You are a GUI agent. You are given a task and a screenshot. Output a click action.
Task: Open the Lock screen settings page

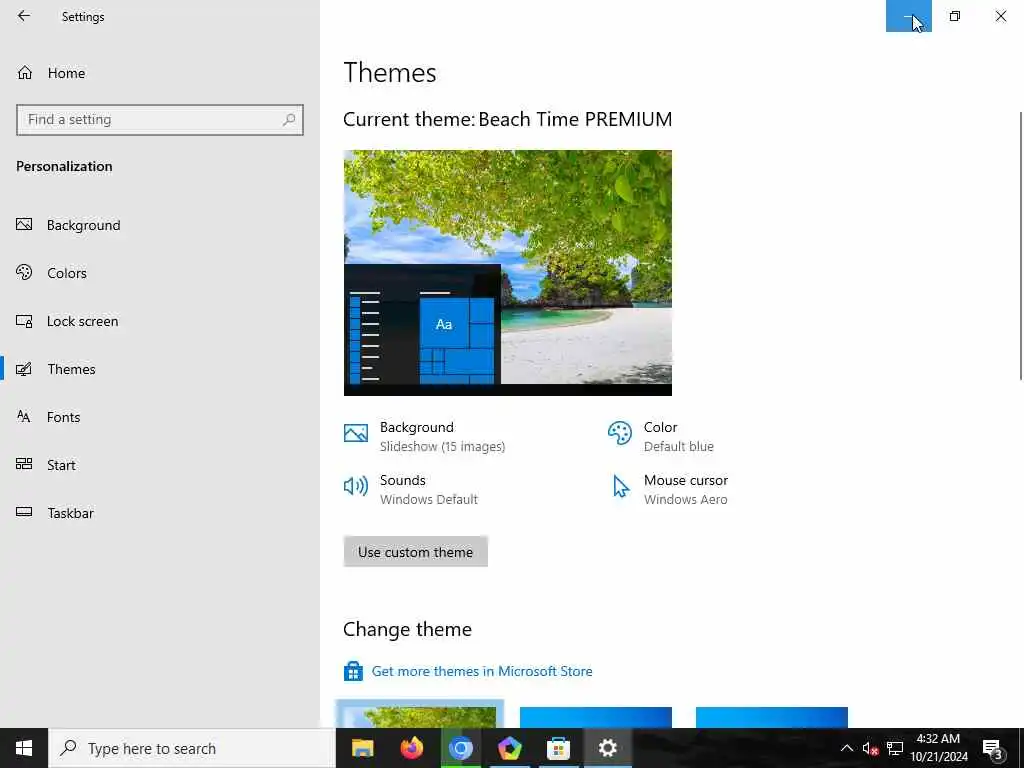[160, 321]
